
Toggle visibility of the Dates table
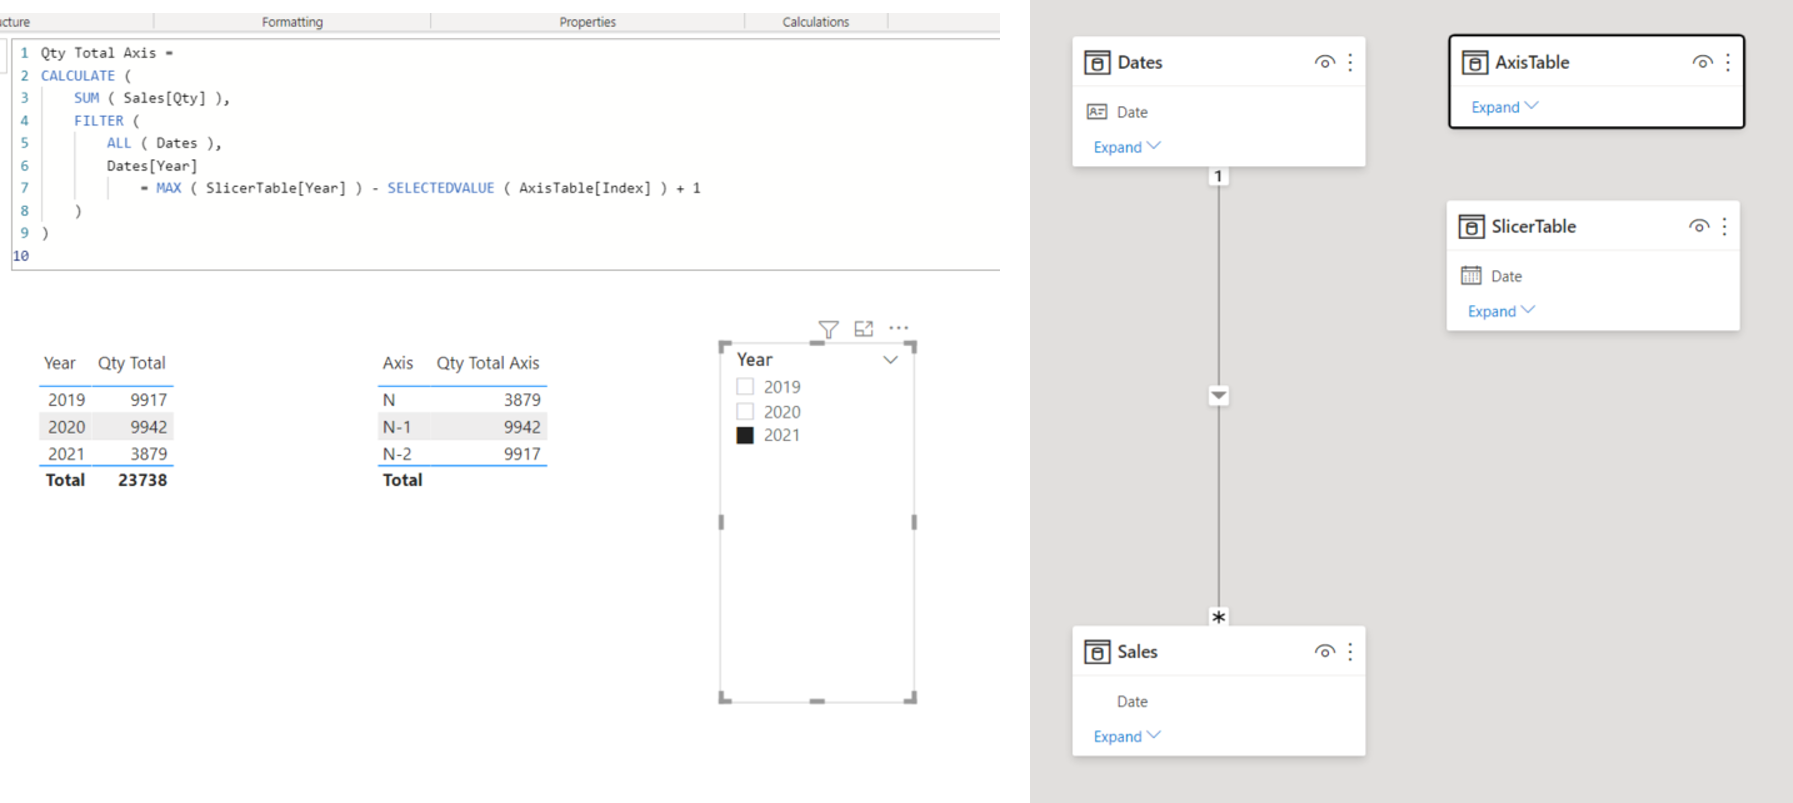click(x=1324, y=62)
